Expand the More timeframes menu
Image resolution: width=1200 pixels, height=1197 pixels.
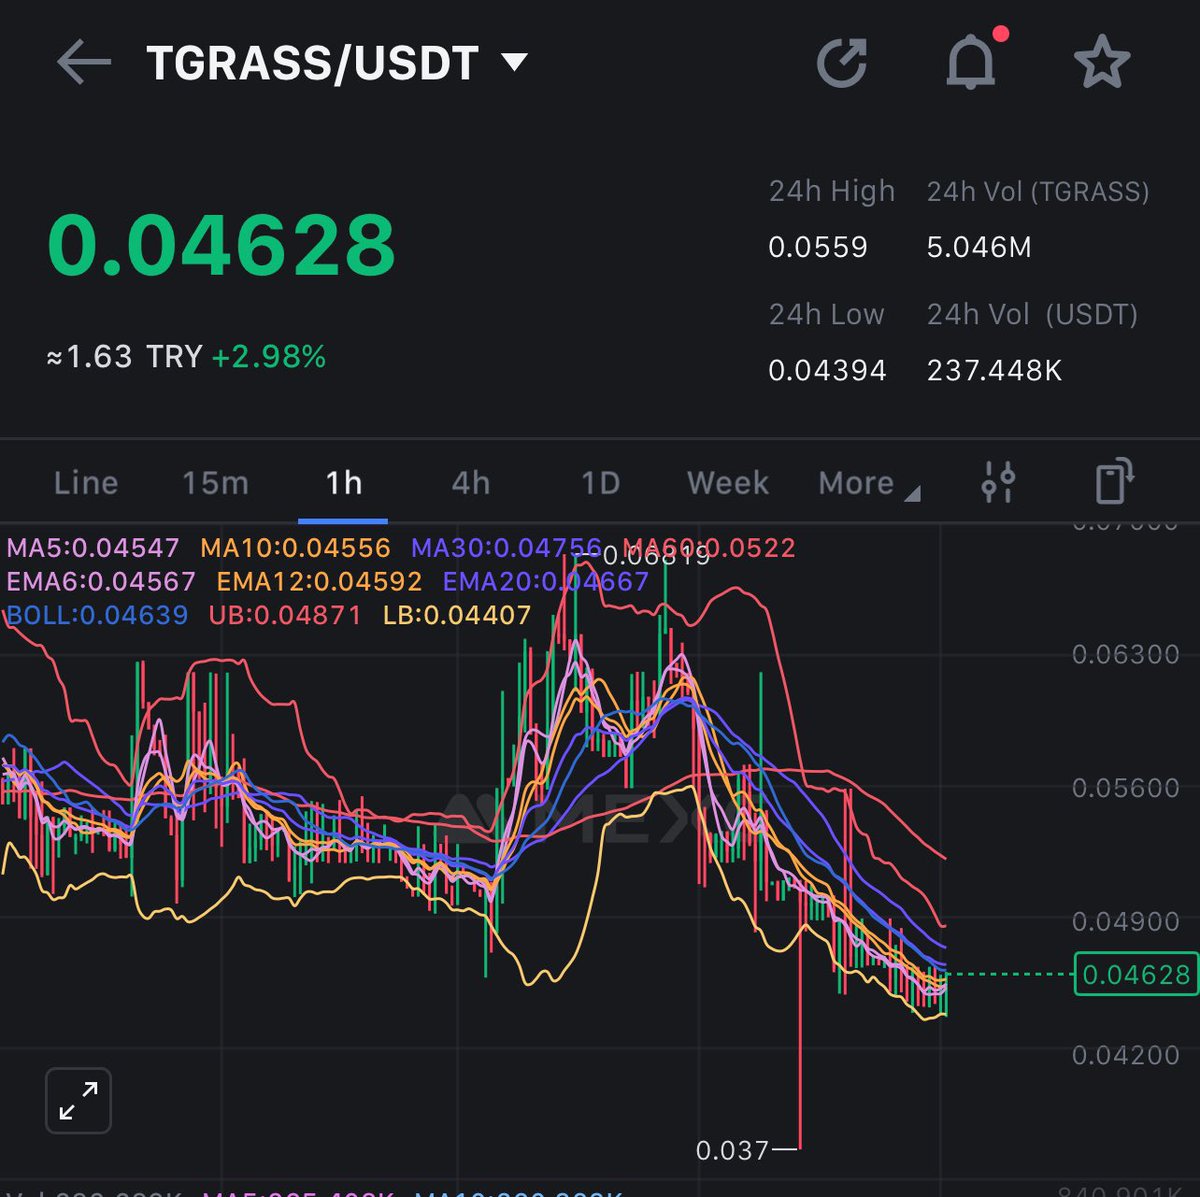[x=867, y=484]
